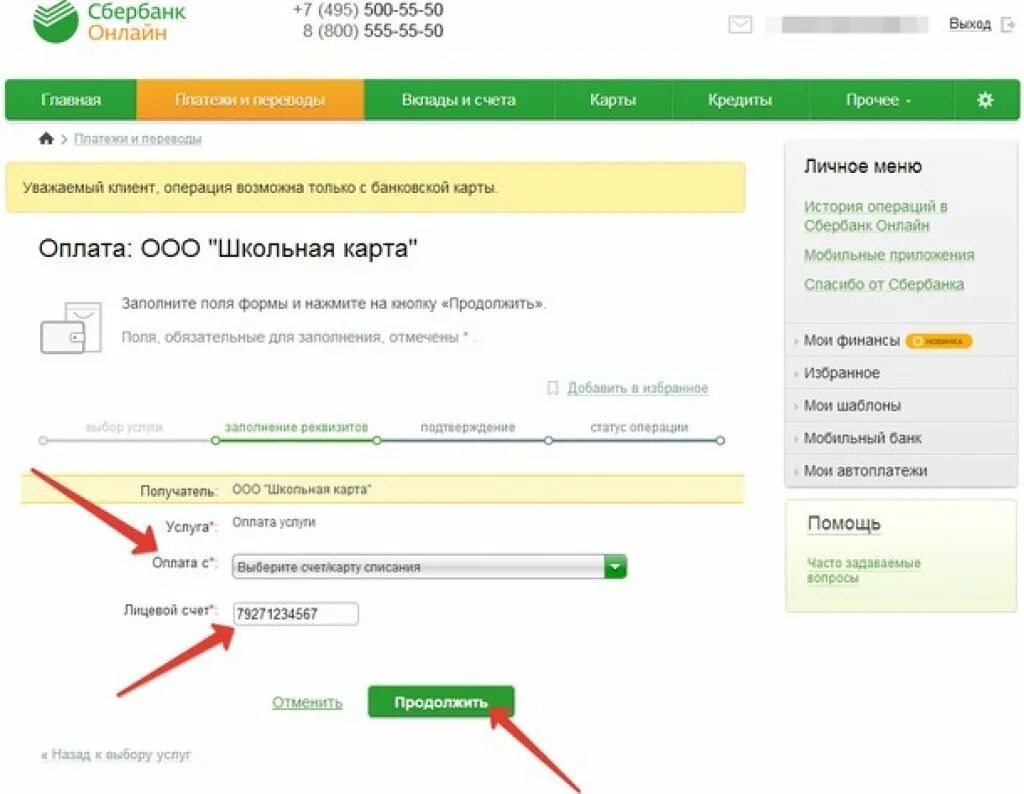The width and height of the screenshot is (1024, 794).
Task: Click the подтверждение step label
Action: click(468, 427)
